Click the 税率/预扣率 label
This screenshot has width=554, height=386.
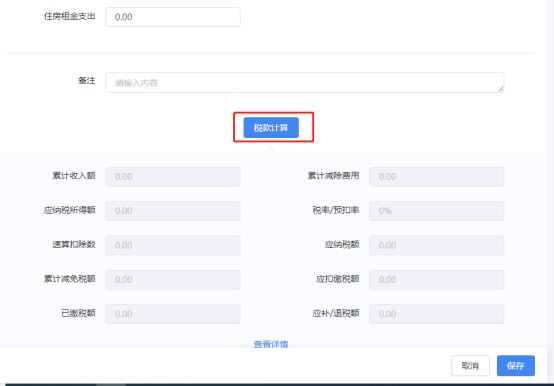(336, 210)
